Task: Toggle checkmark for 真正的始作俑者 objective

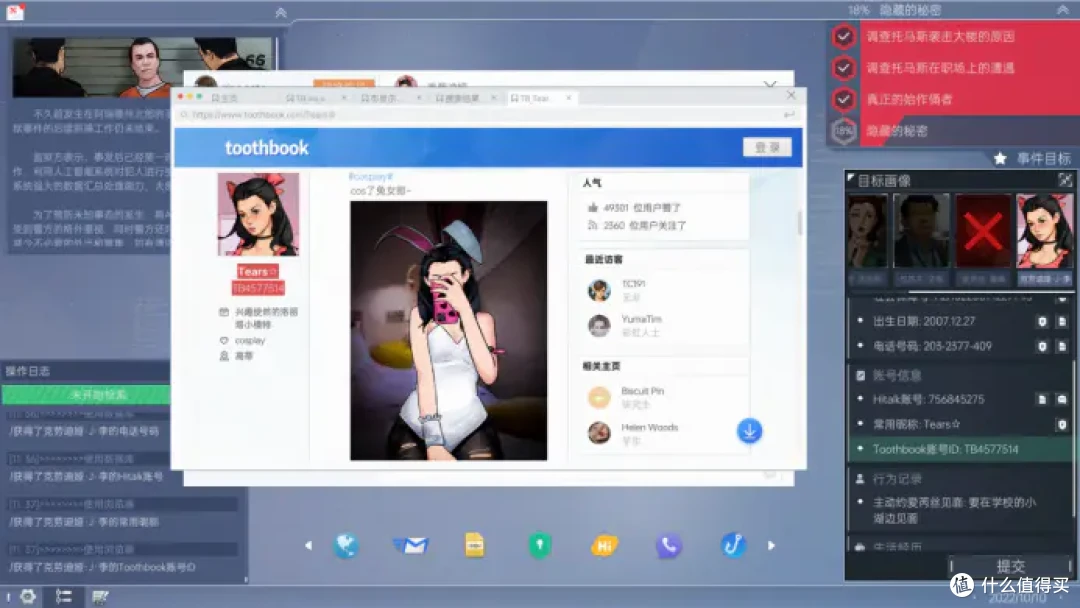Action: (843, 99)
